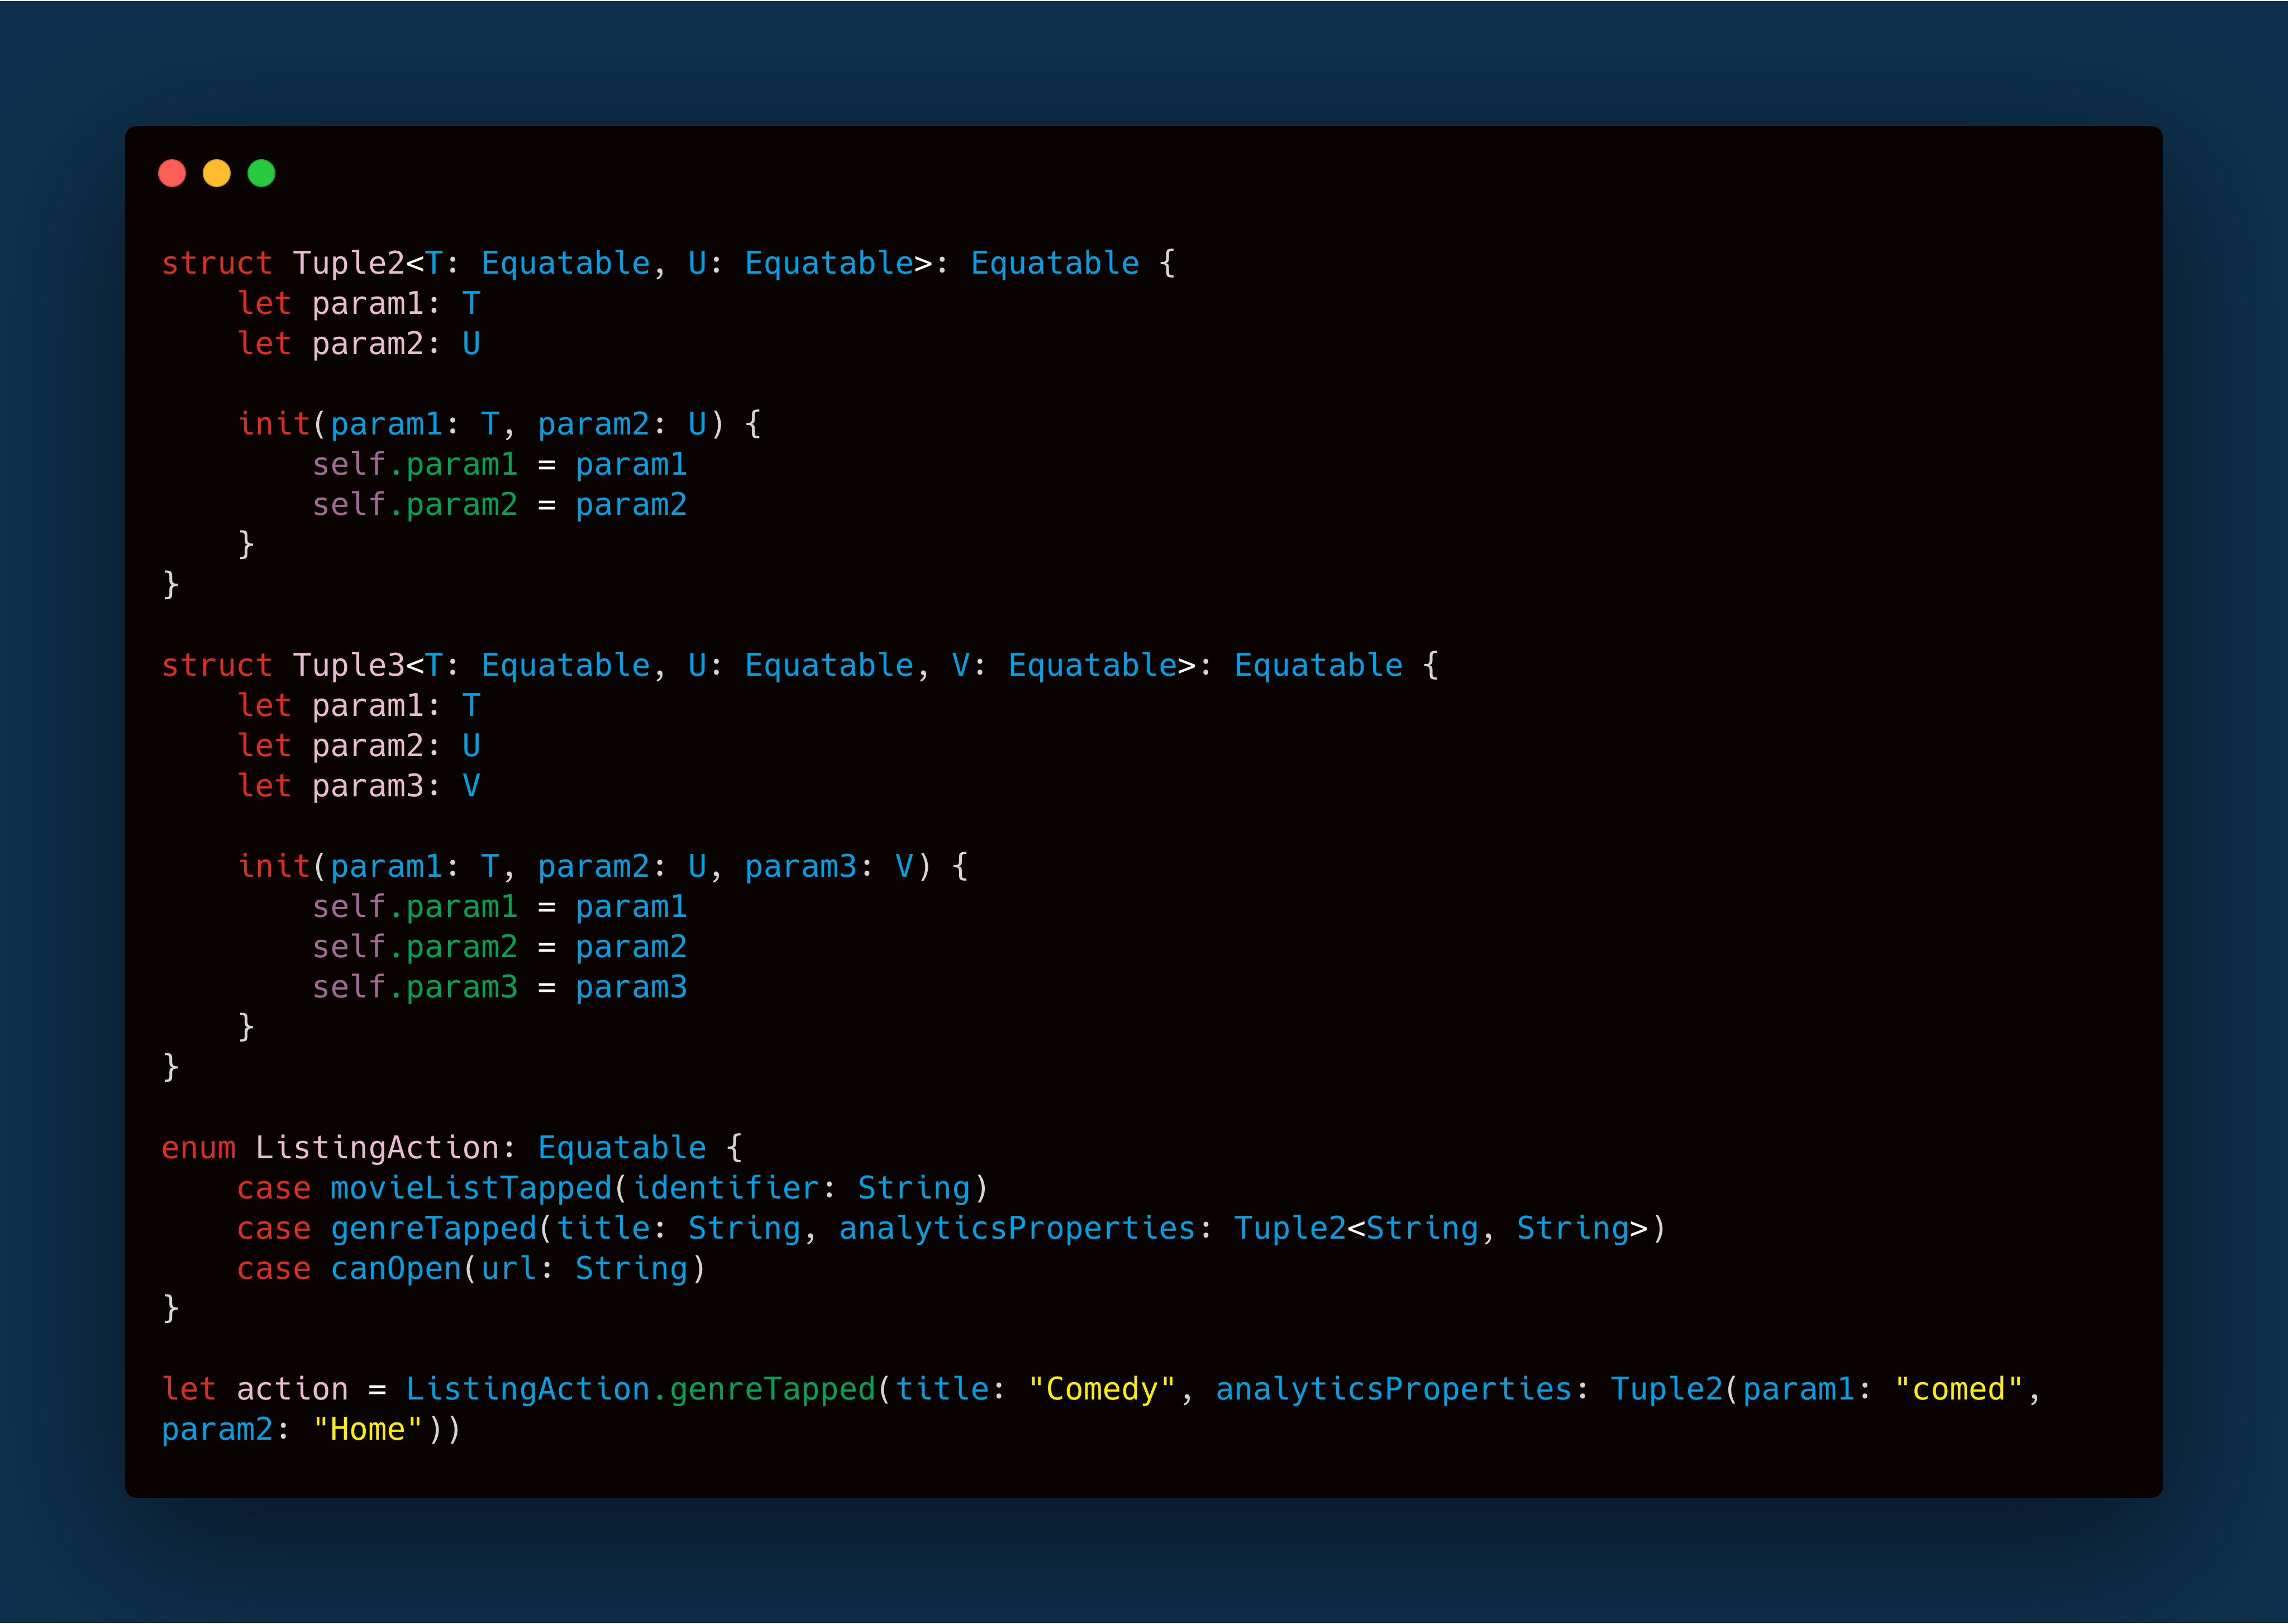Click the Tuple3 struct name
This screenshot has height=1624, width=2288.
pyautogui.click(x=350, y=664)
